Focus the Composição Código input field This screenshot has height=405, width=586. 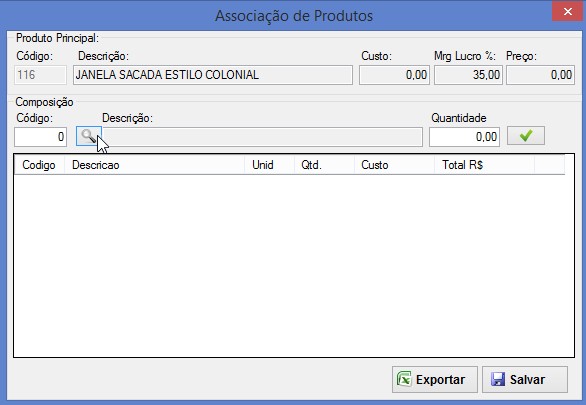pyautogui.click(x=40, y=137)
